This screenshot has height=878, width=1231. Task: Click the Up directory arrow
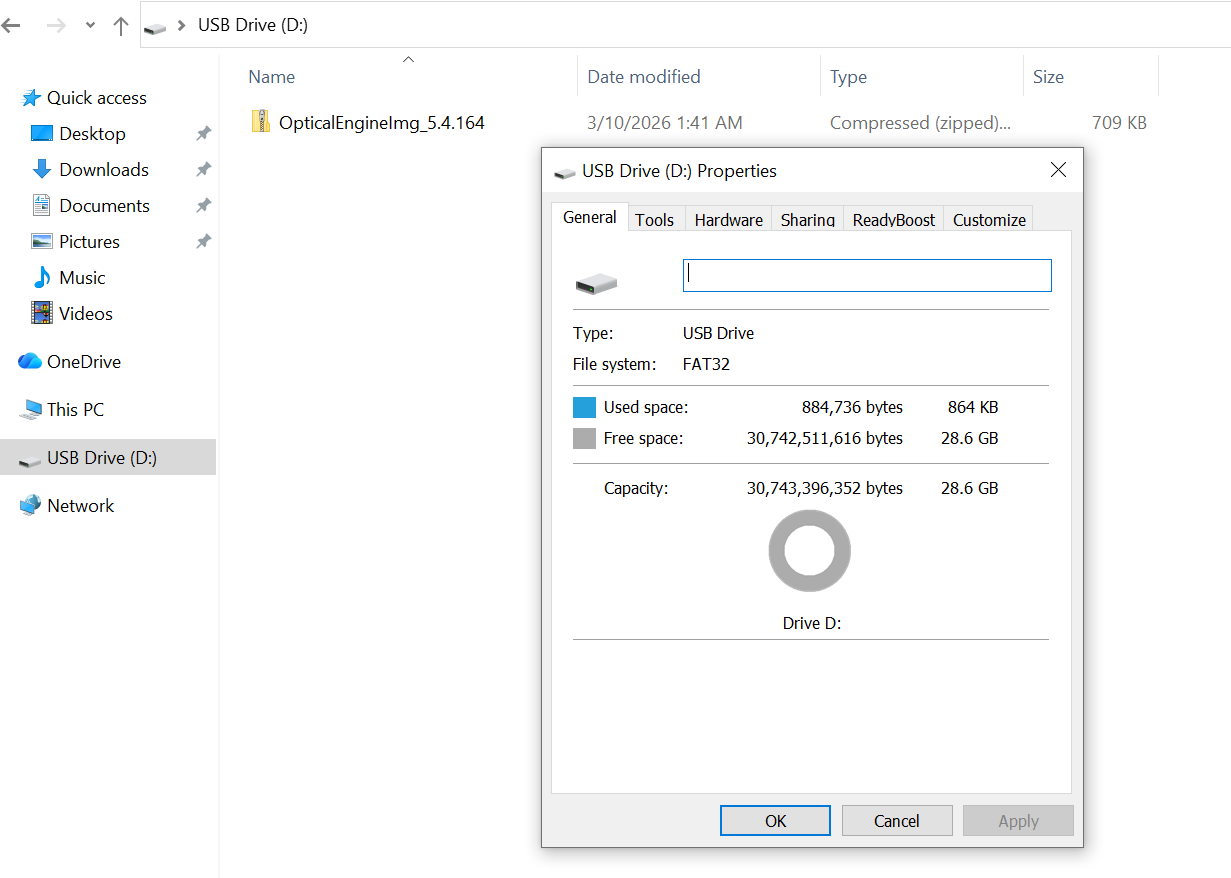point(121,26)
